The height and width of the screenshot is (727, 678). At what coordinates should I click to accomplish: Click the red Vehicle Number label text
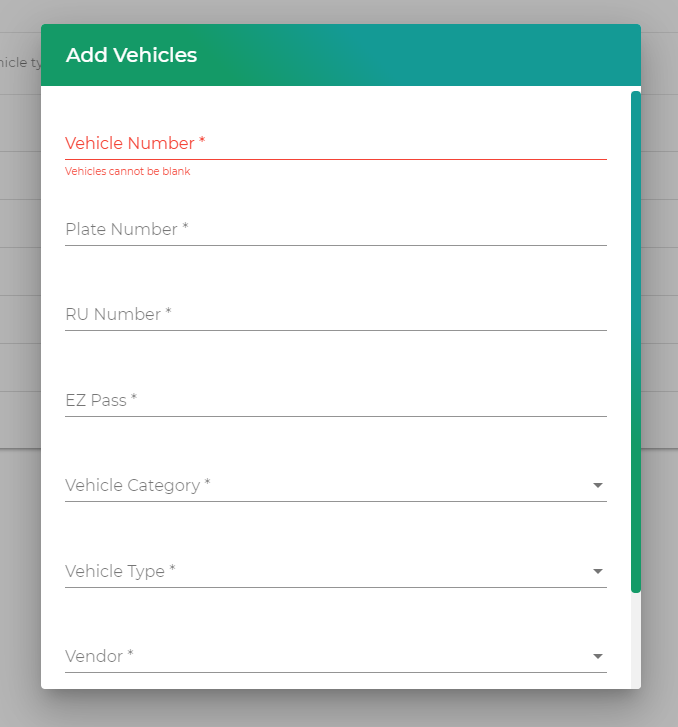pos(135,144)
